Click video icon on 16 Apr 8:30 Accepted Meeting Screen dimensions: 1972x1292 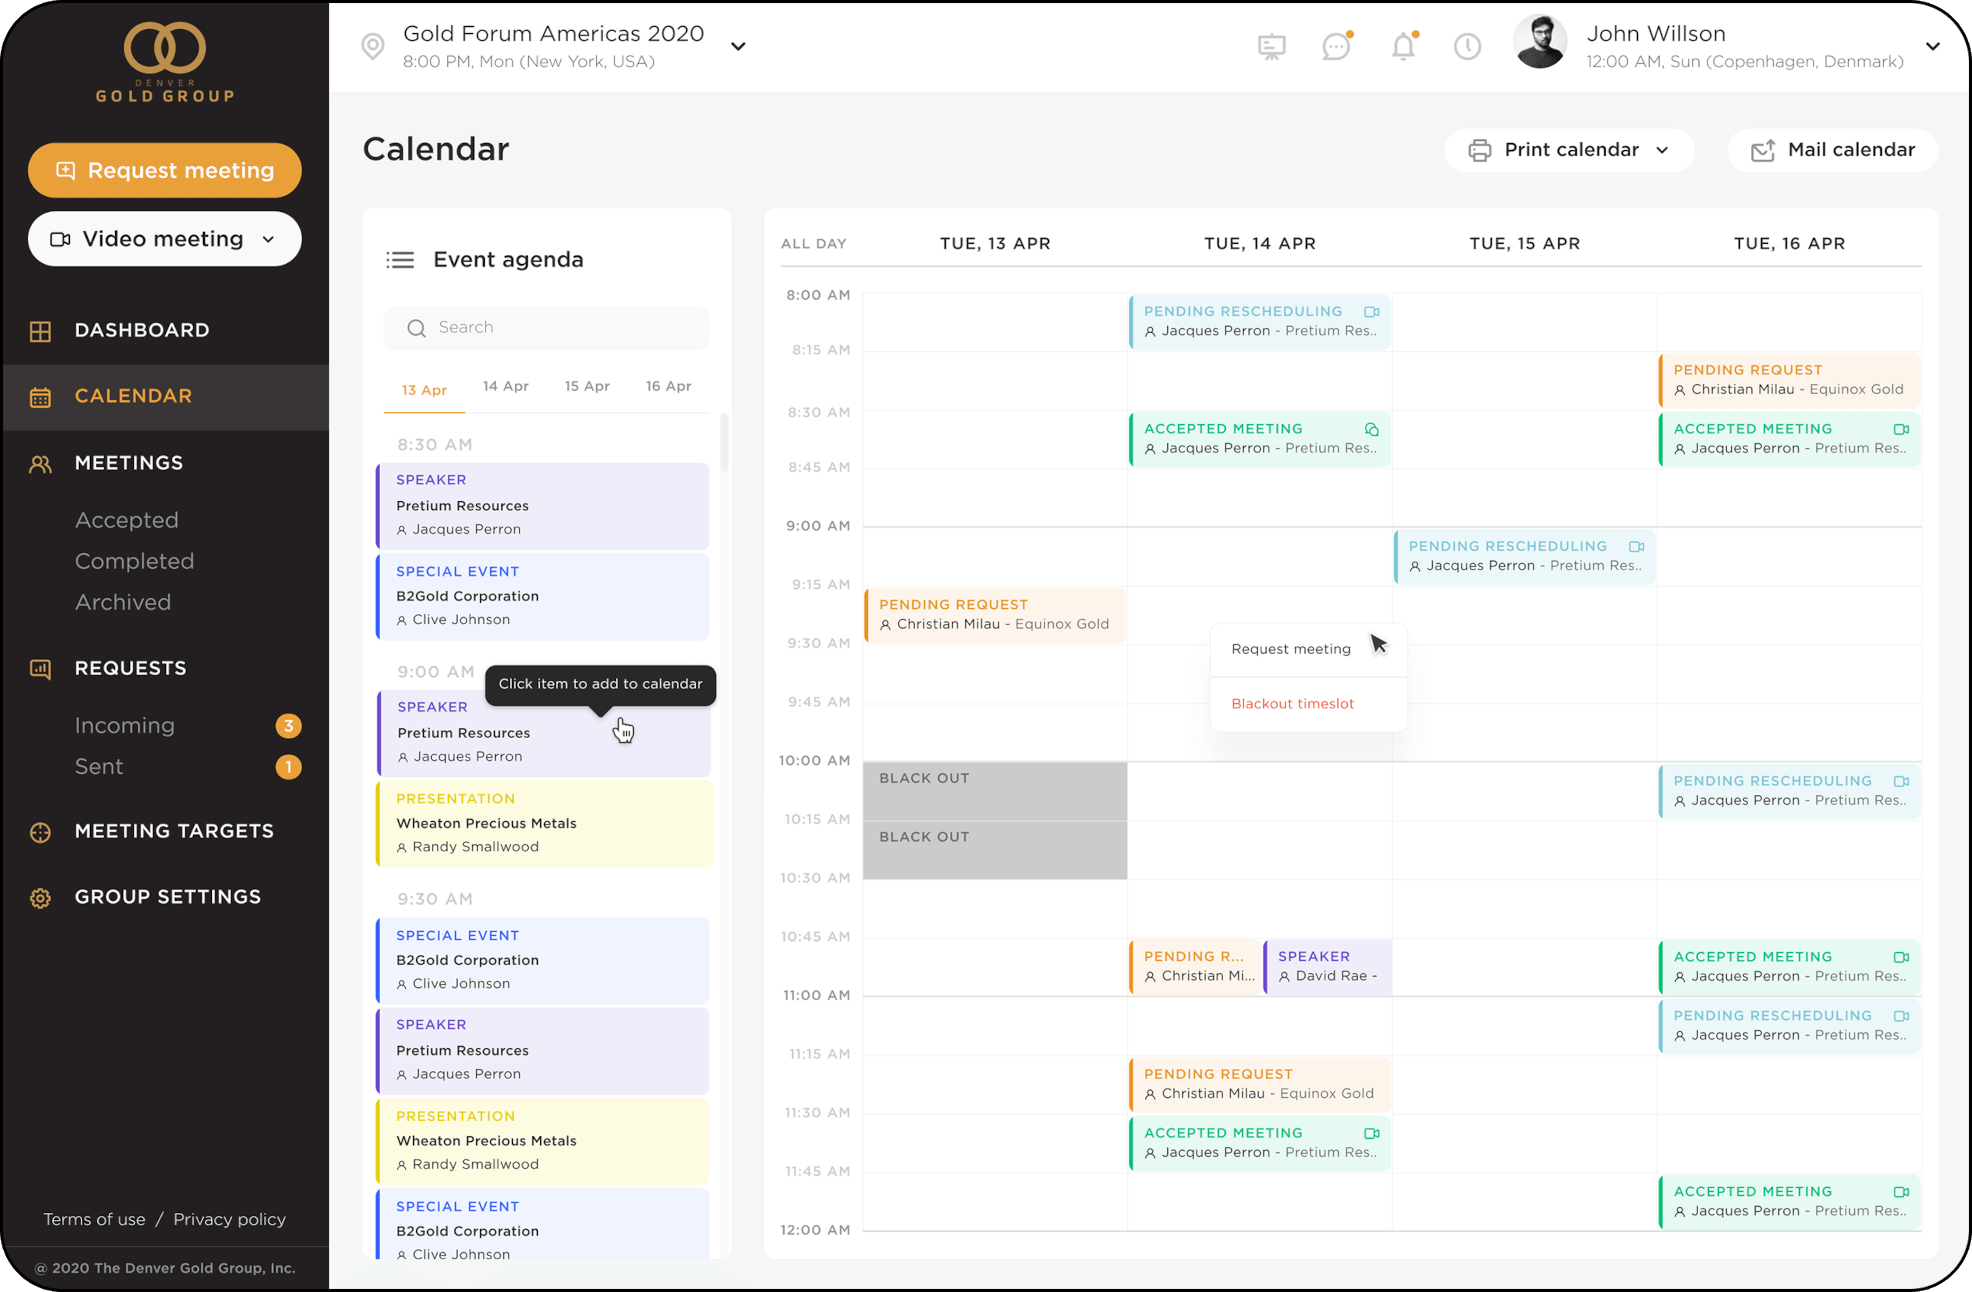coord(1901,429)
